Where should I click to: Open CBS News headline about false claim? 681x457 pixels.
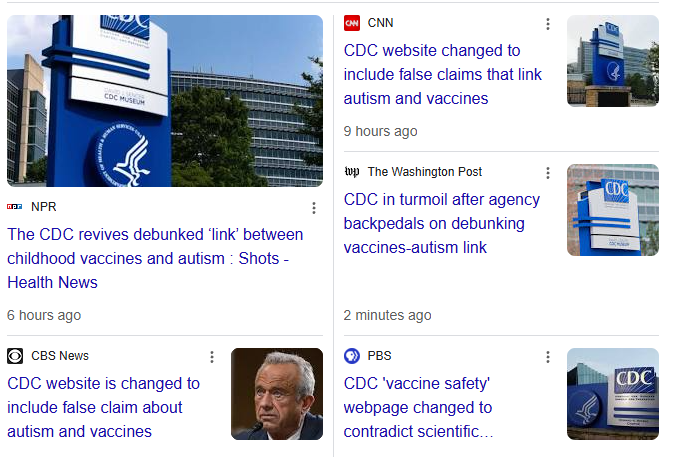(103, 407)
